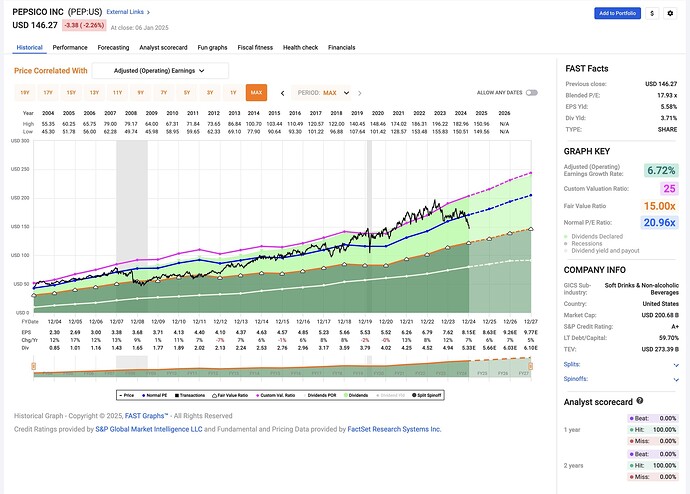
Task: Go to previous period with left arrow
Action: click(x=283, y=93)
